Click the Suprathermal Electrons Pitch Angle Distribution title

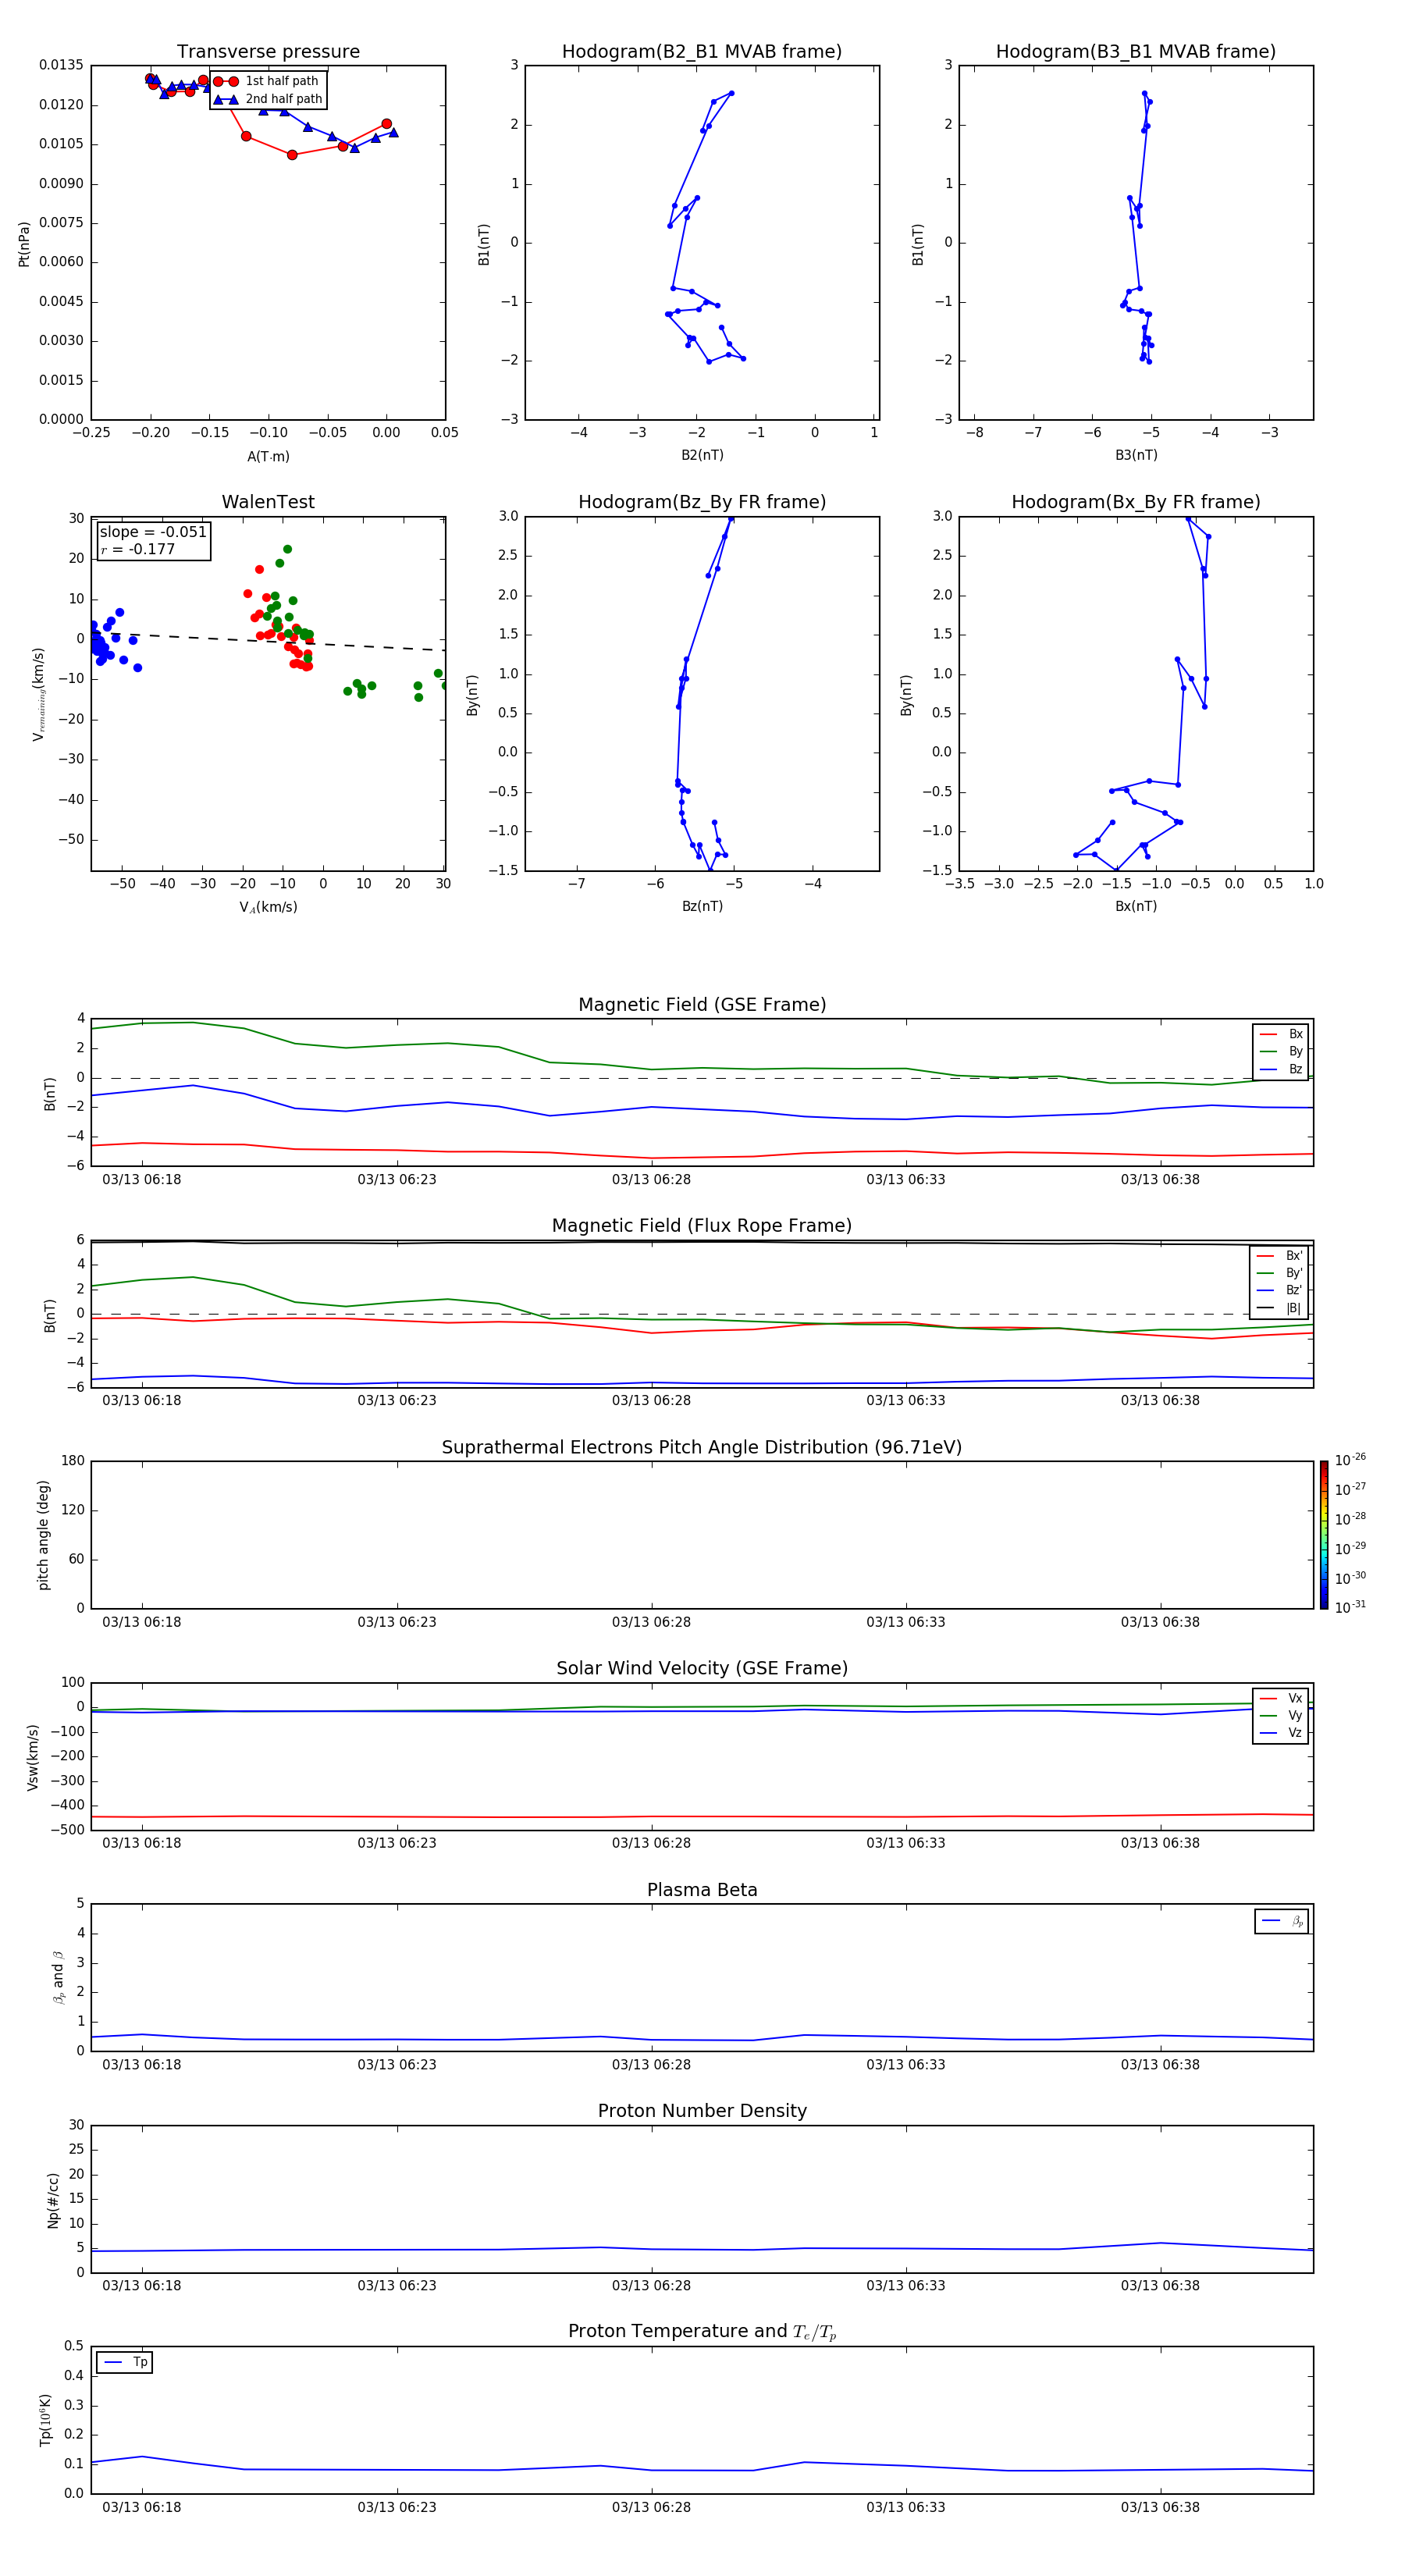pos(702,1448)
